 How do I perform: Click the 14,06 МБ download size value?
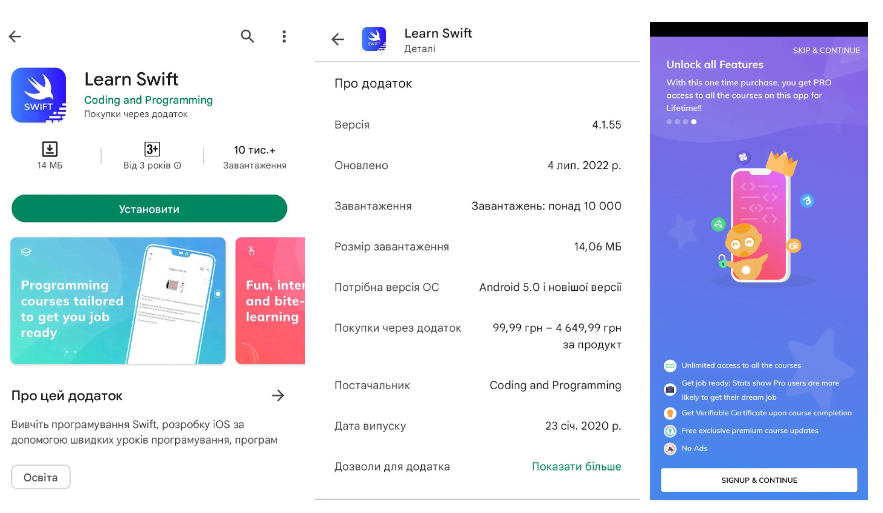597,247
